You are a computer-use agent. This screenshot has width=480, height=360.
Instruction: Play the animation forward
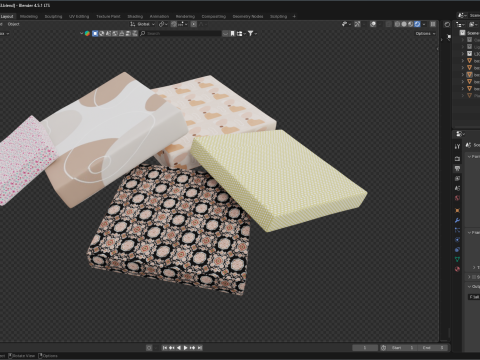click(x=186, y=348)
